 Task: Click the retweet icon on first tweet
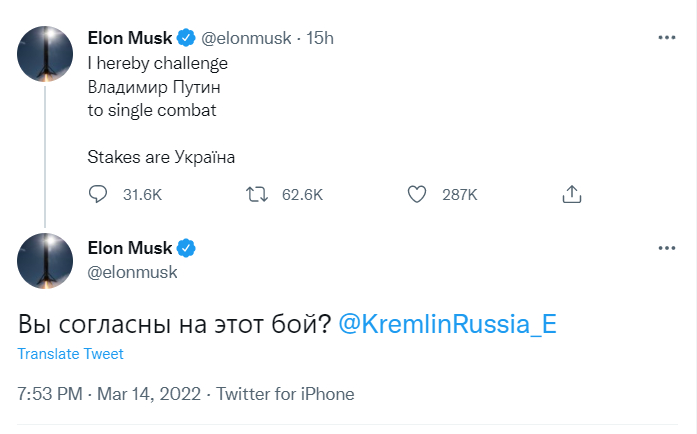[256, 194]
